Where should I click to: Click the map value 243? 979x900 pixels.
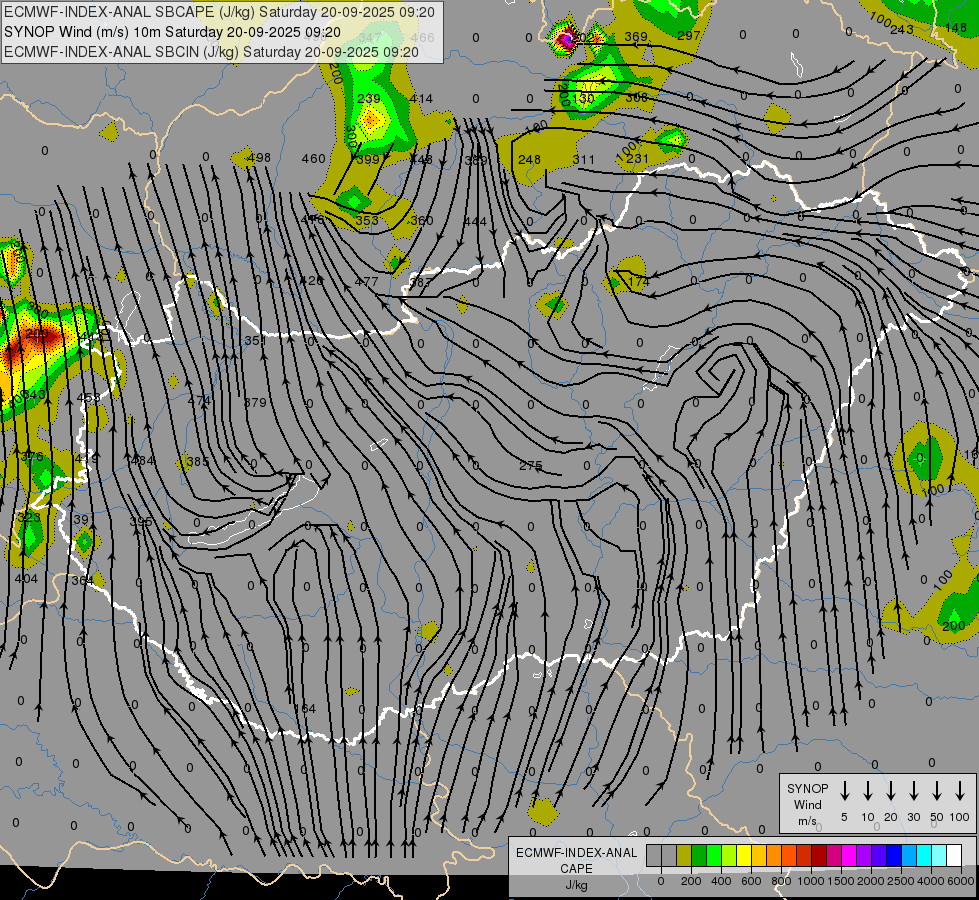point(902,29)
